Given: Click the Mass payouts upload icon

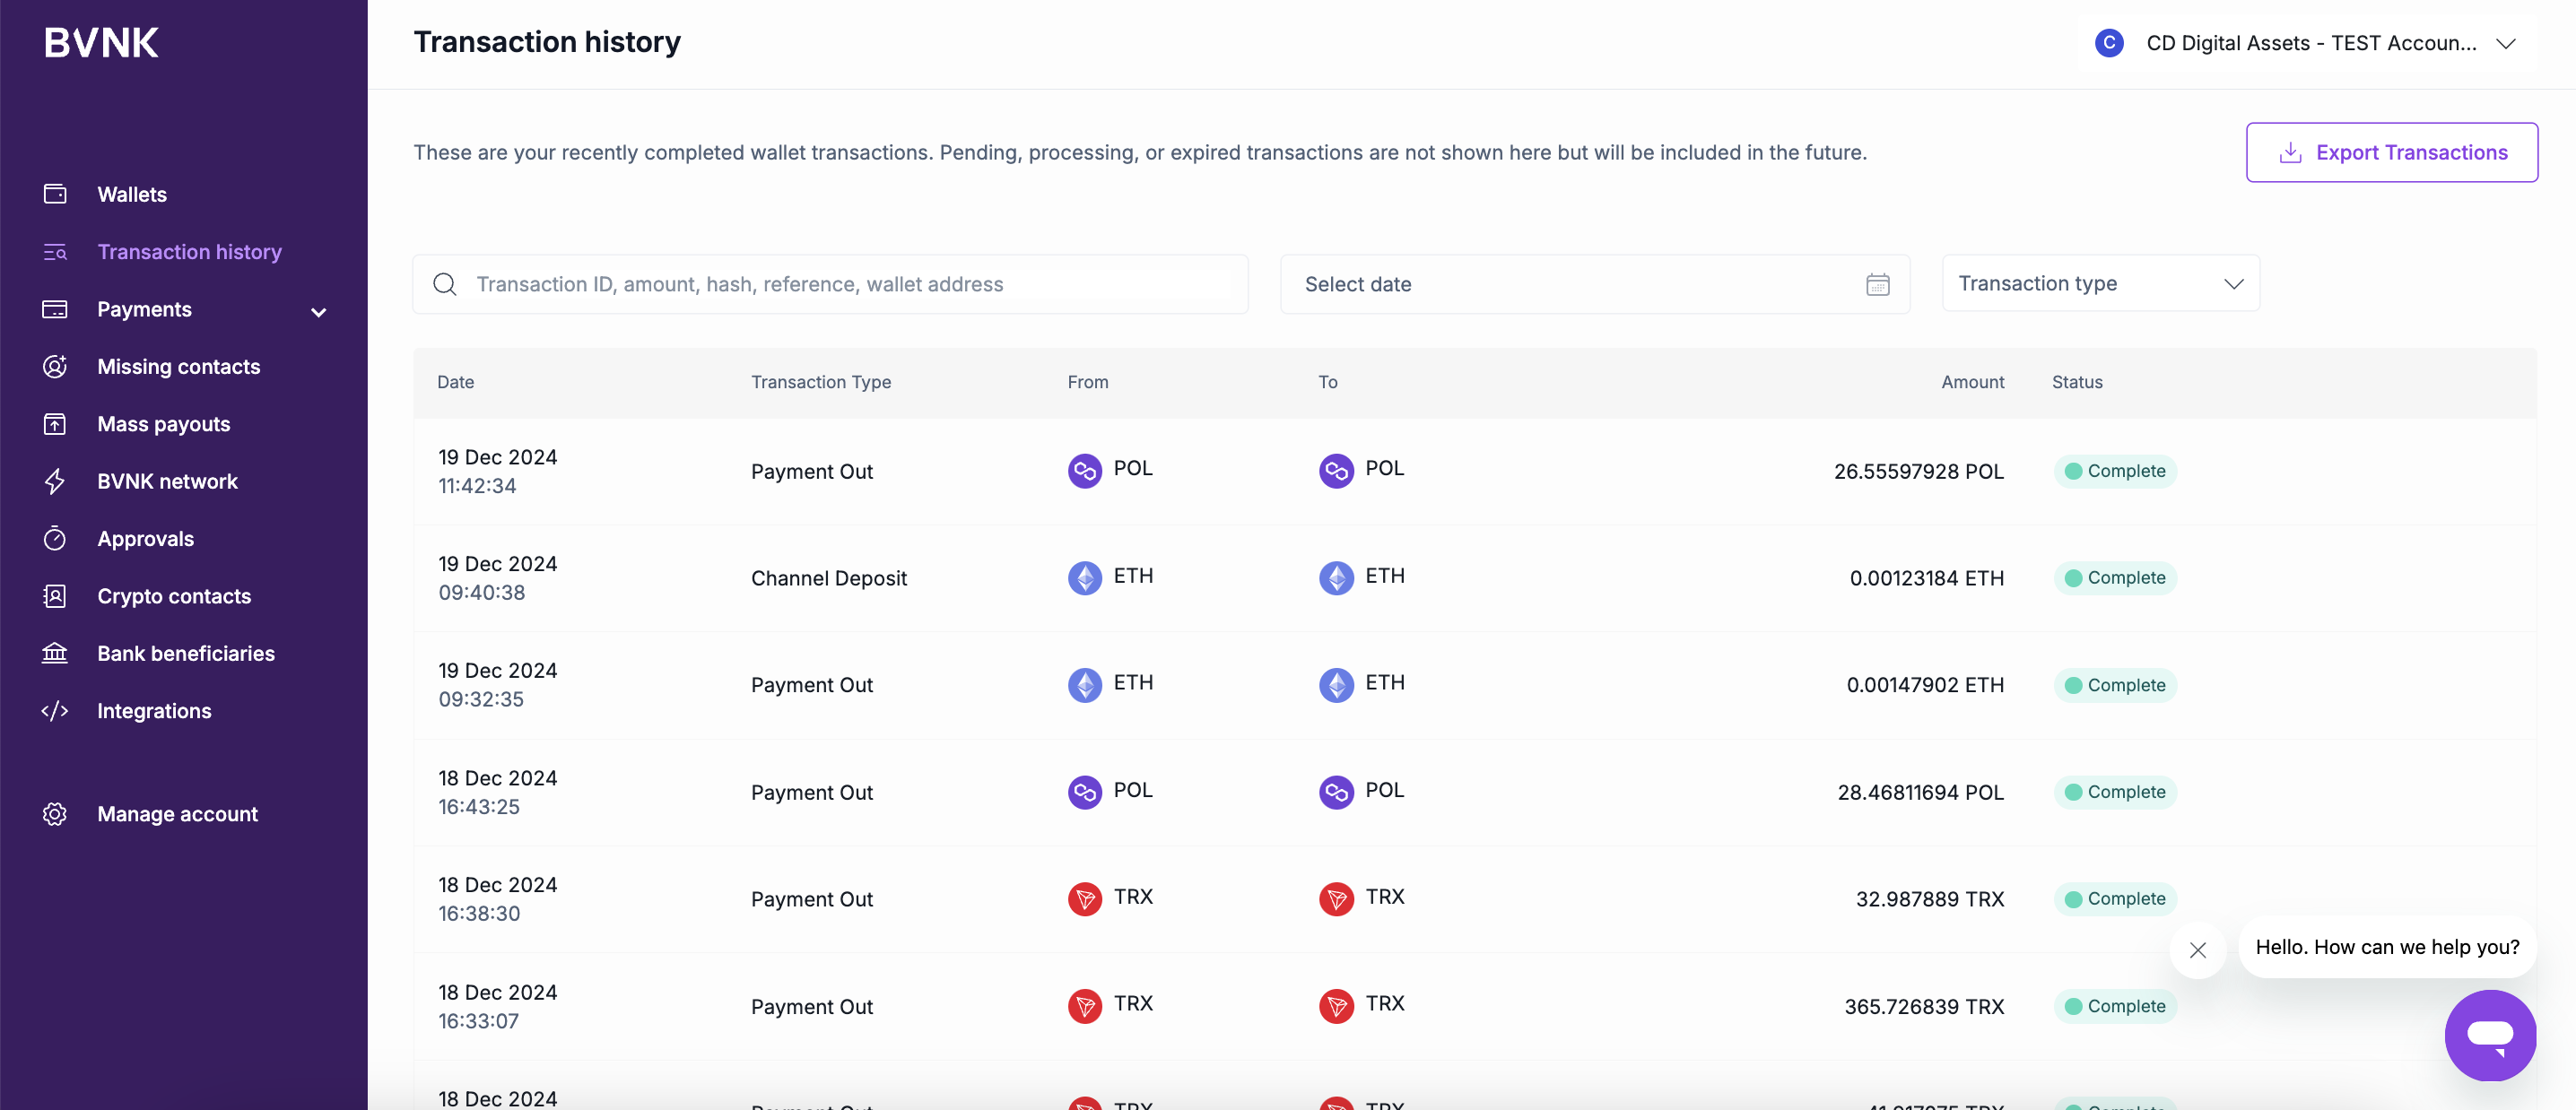Looking at the screenshot, I should pos(55,424).
